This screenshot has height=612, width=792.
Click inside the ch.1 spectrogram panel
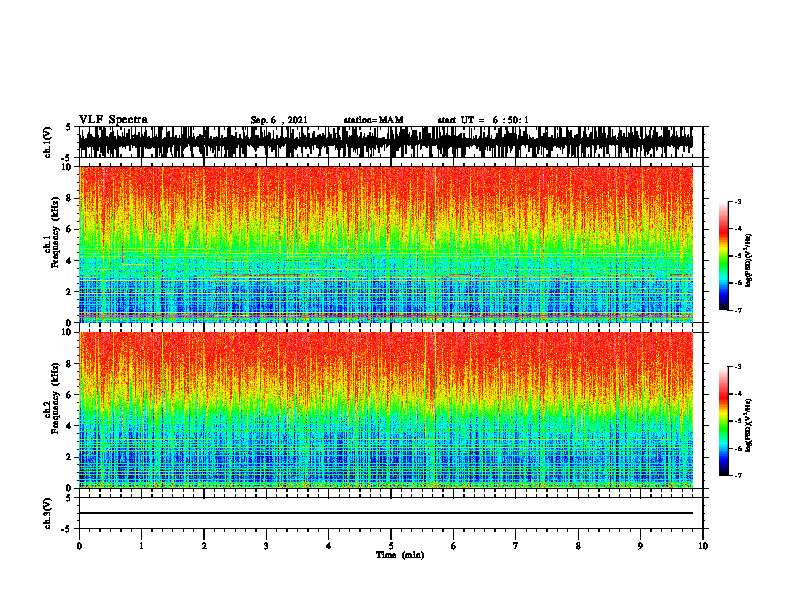click(386, 244)
